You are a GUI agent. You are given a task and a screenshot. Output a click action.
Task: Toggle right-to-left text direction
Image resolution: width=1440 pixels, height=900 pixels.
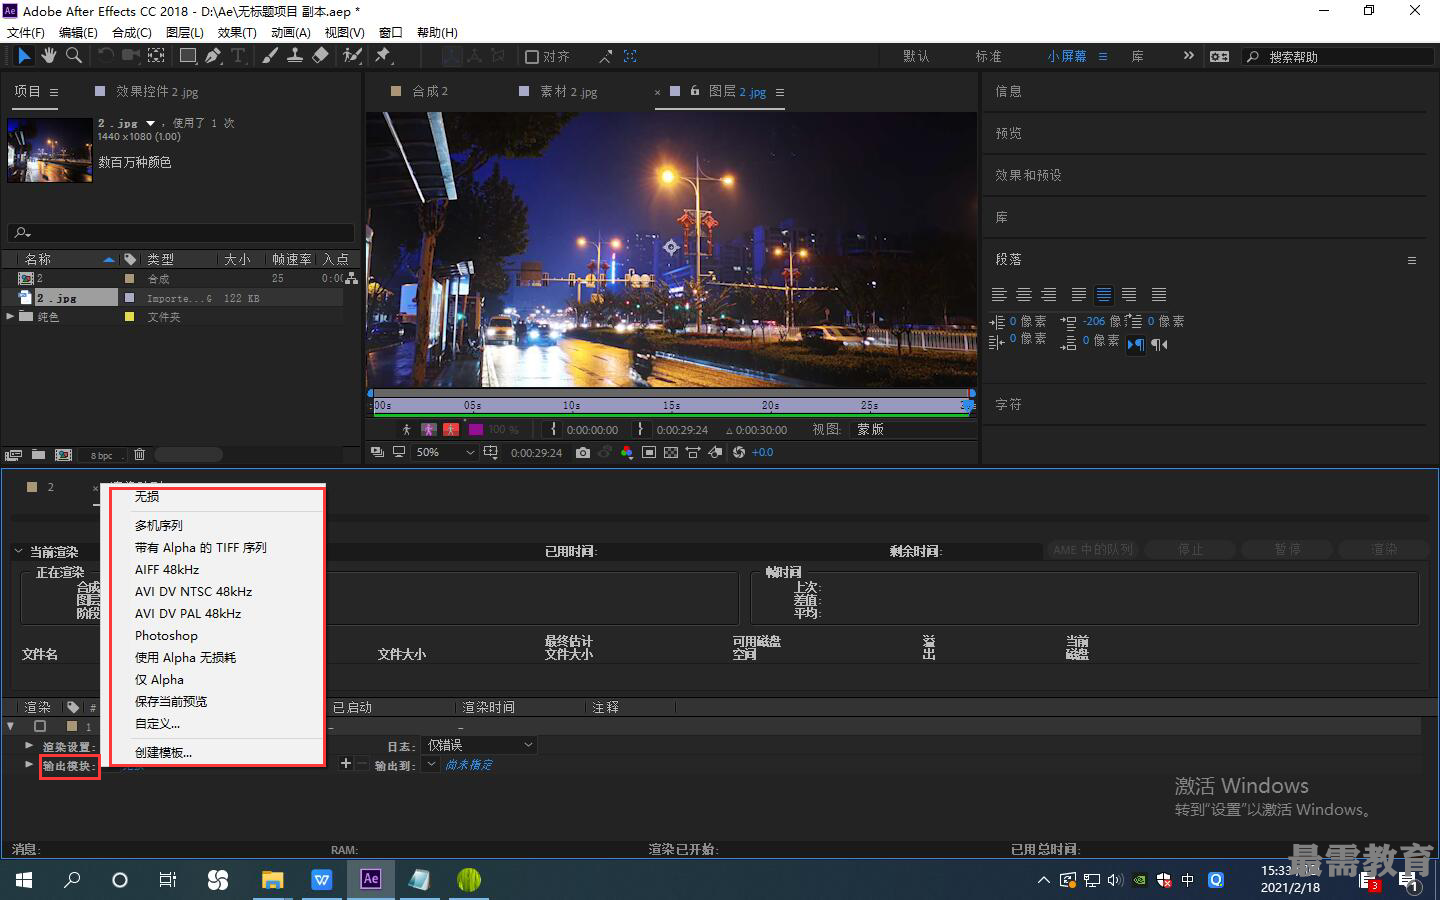pos(1159,345)
